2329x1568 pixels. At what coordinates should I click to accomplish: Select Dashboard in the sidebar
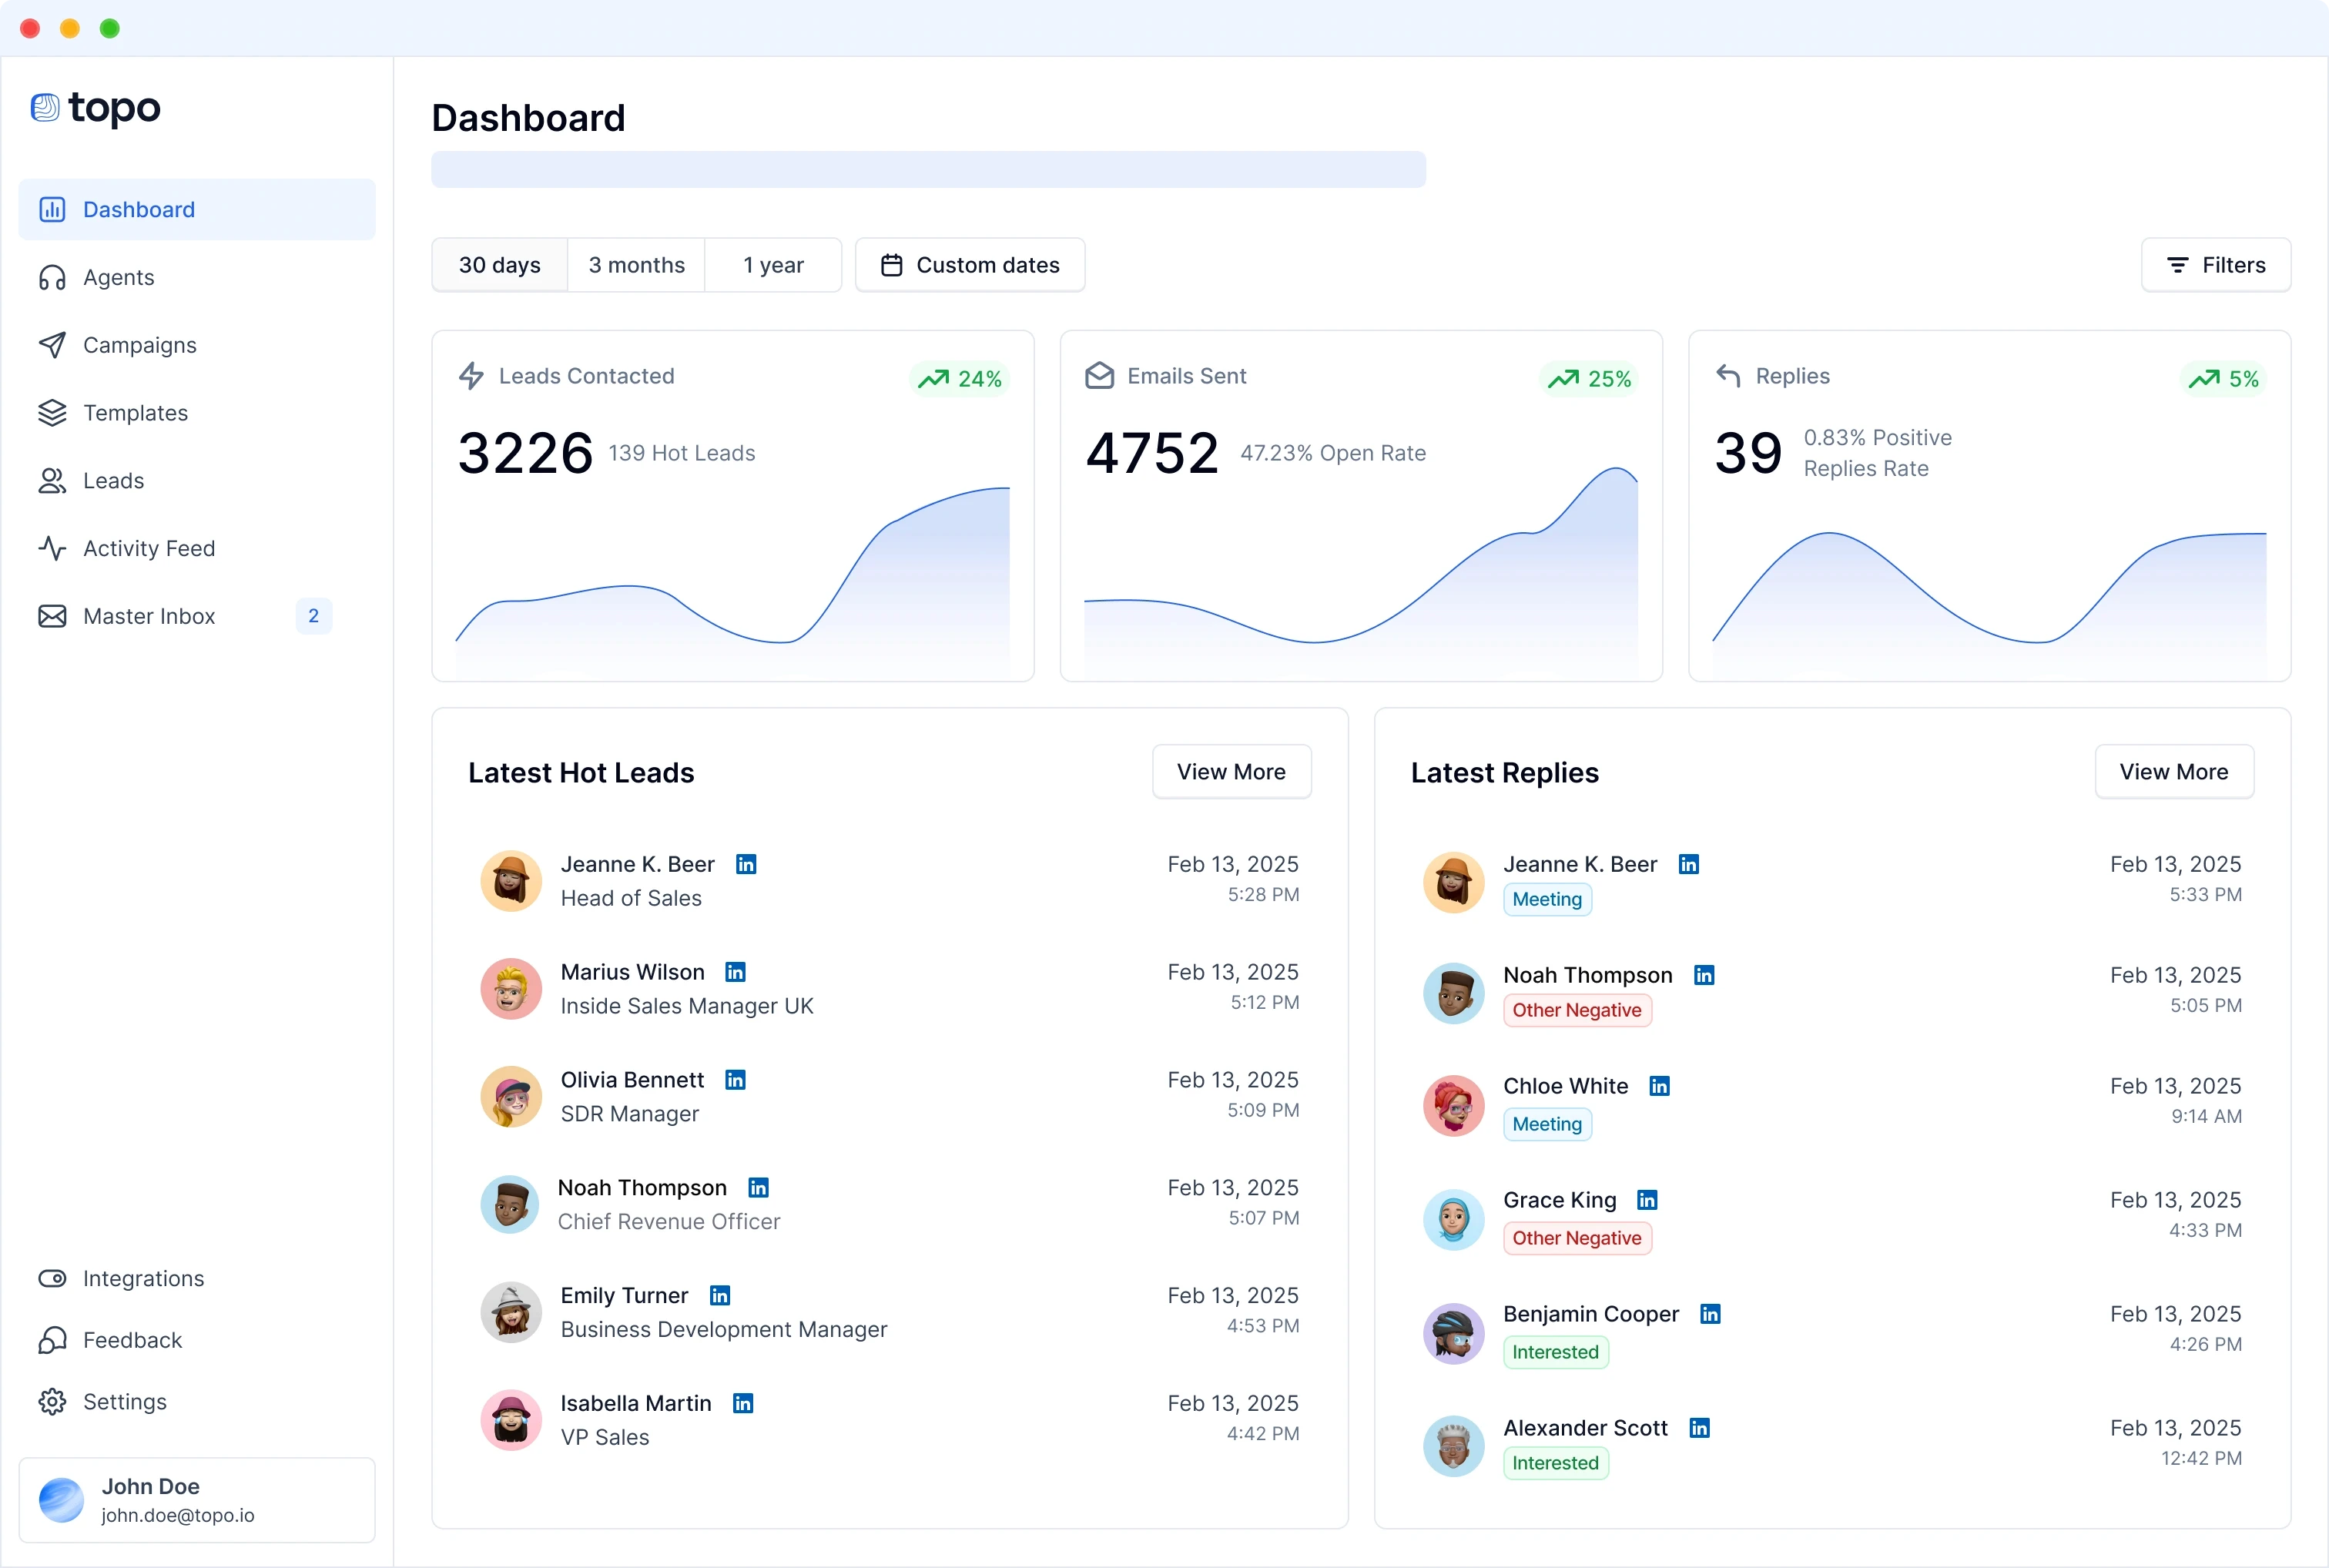(138, 210)
